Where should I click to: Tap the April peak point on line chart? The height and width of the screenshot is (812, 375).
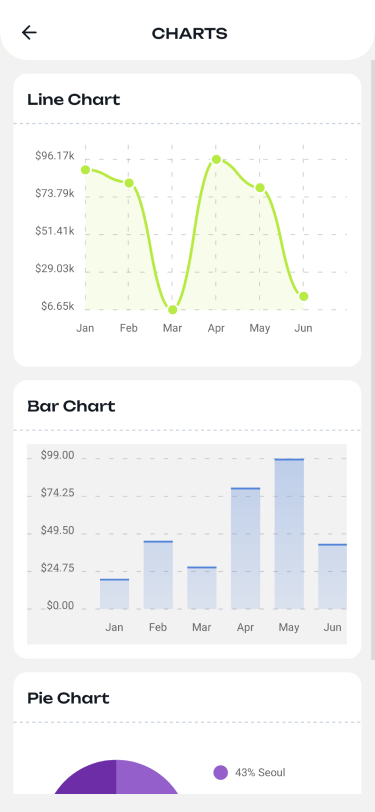(217, 160)
